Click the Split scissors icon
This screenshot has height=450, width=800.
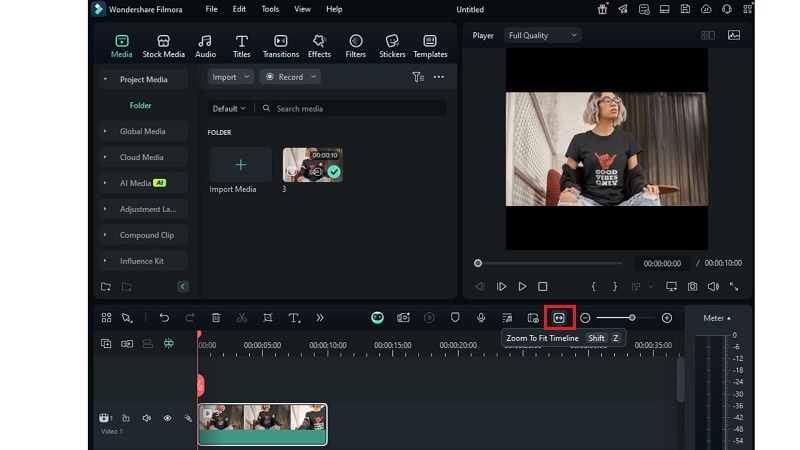point(242,318)
